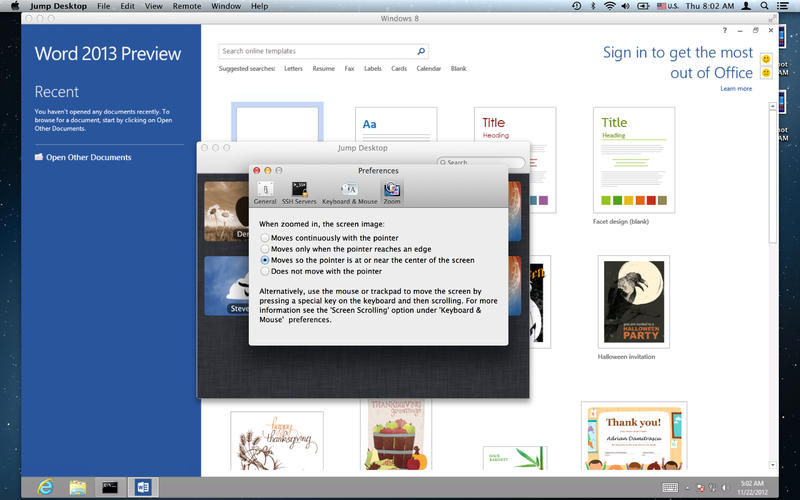Click the user account menu bar icon
800x500 pixels.
[x=746, y=6]
